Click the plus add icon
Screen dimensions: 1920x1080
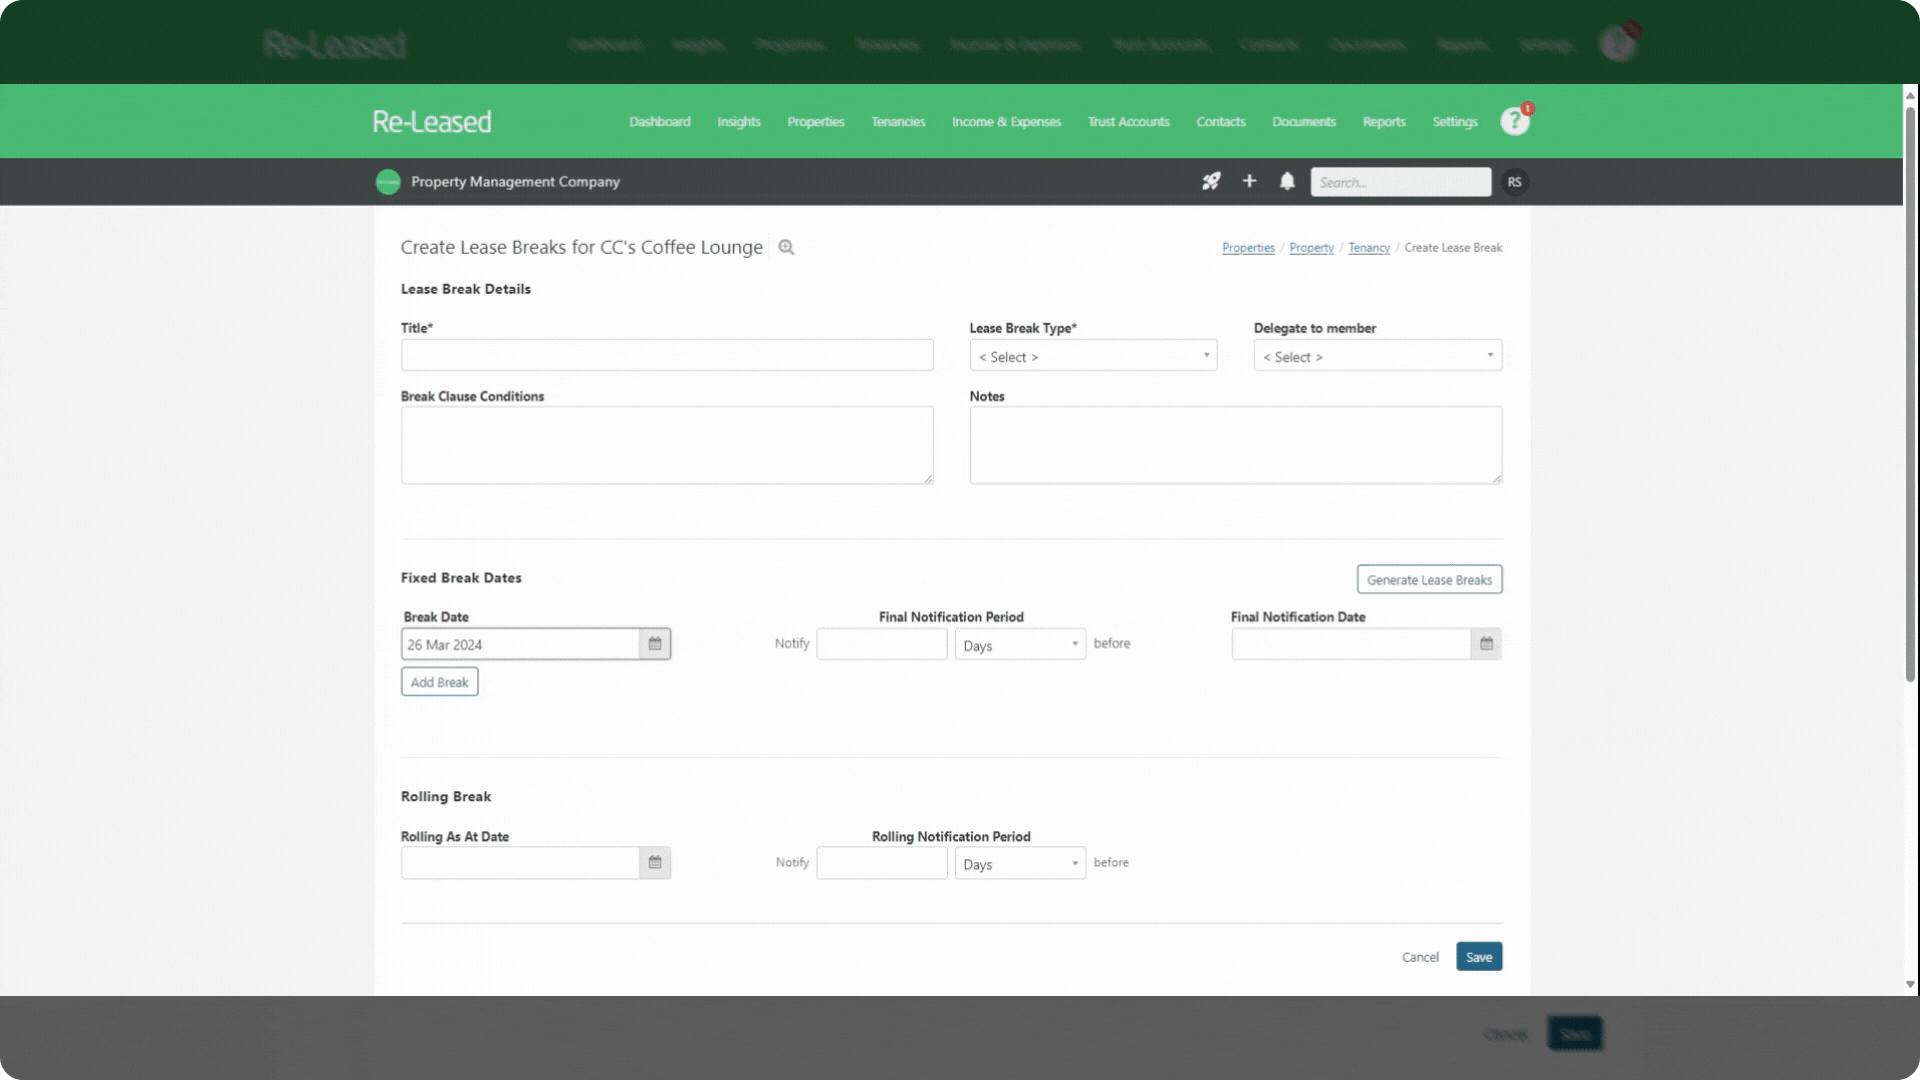pos(1249,181)
